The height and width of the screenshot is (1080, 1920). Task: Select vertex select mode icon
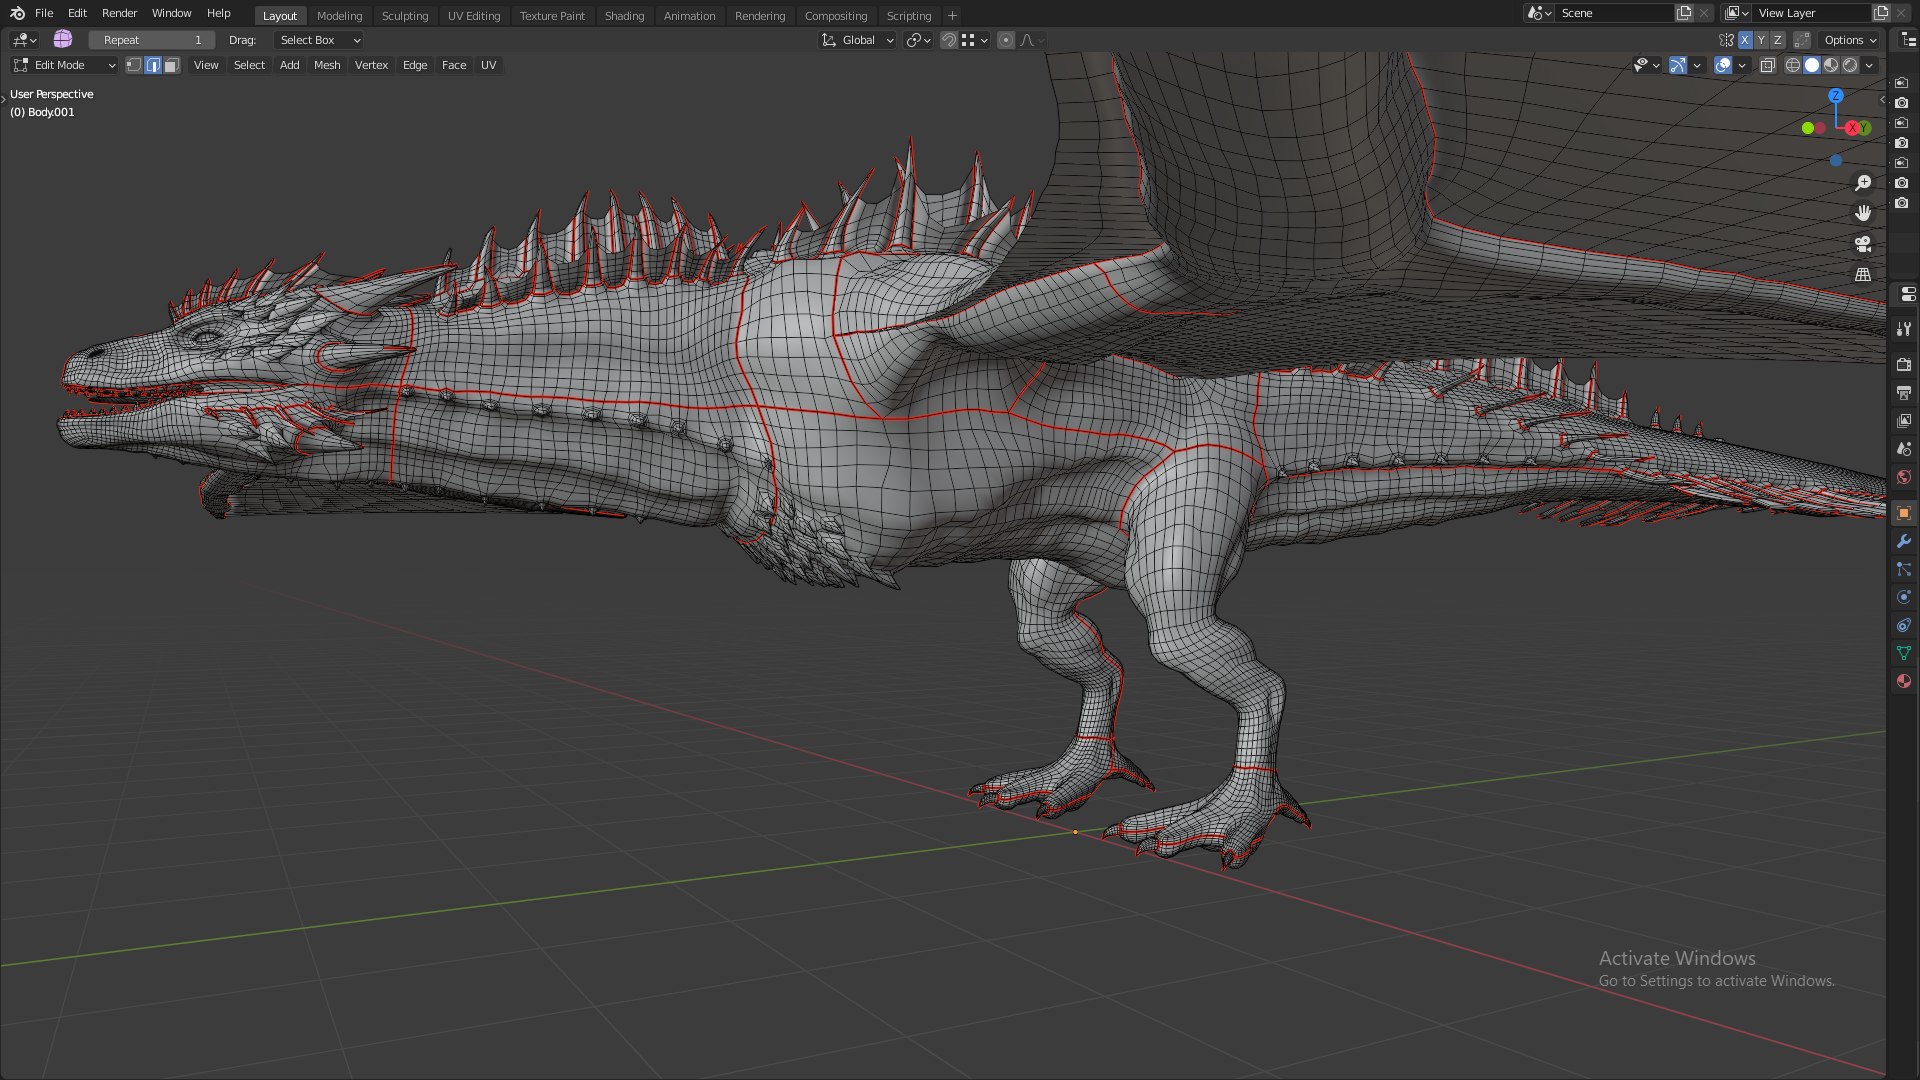pyautogui.click(x=134, y=65)
